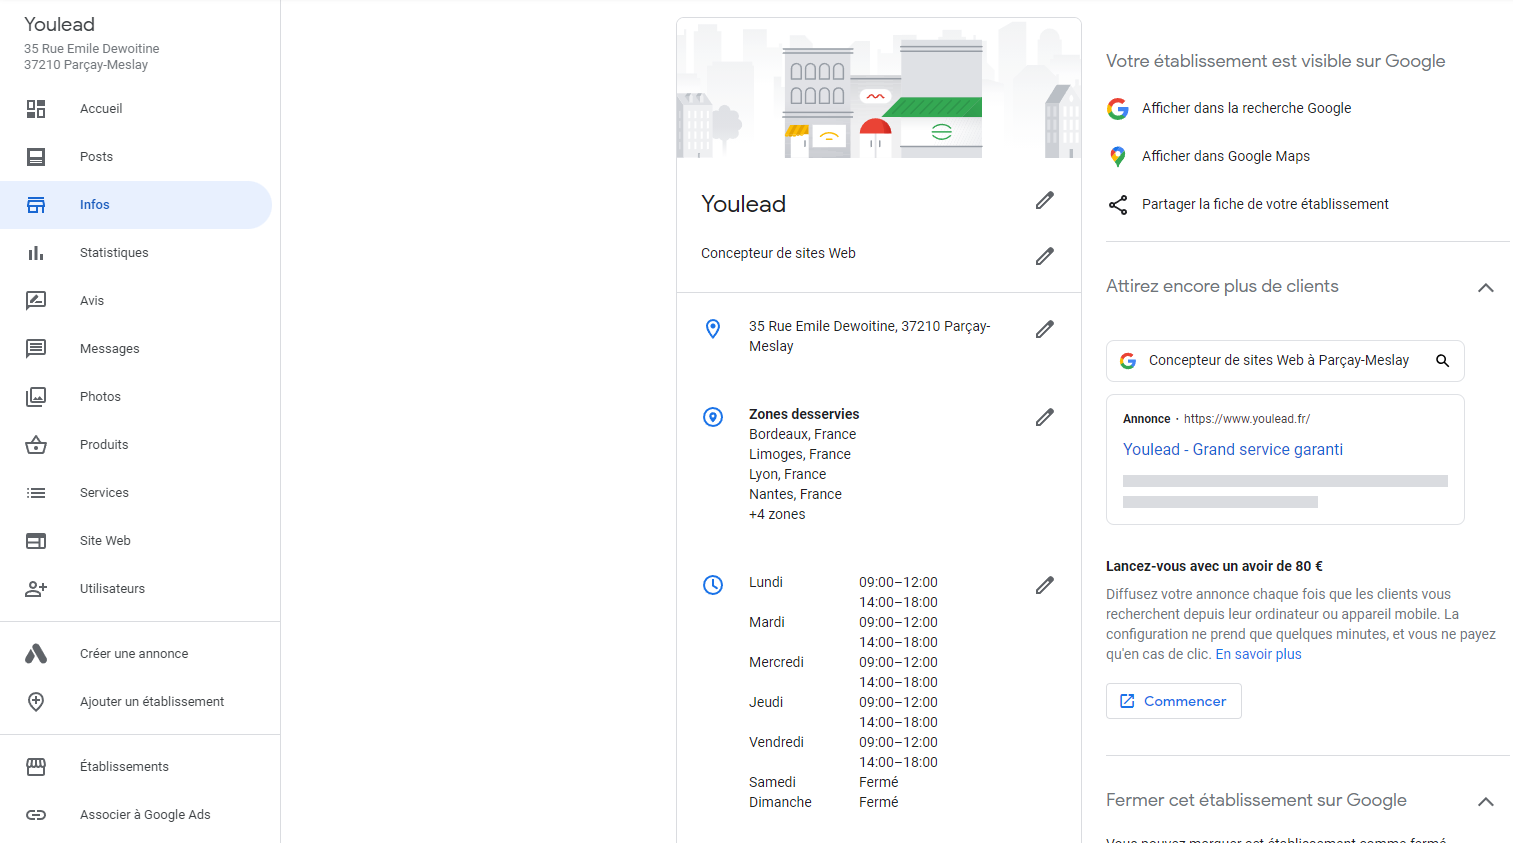
Task: Click the Avis review icon
Action: pyautogui.click(x=36, y=301)
